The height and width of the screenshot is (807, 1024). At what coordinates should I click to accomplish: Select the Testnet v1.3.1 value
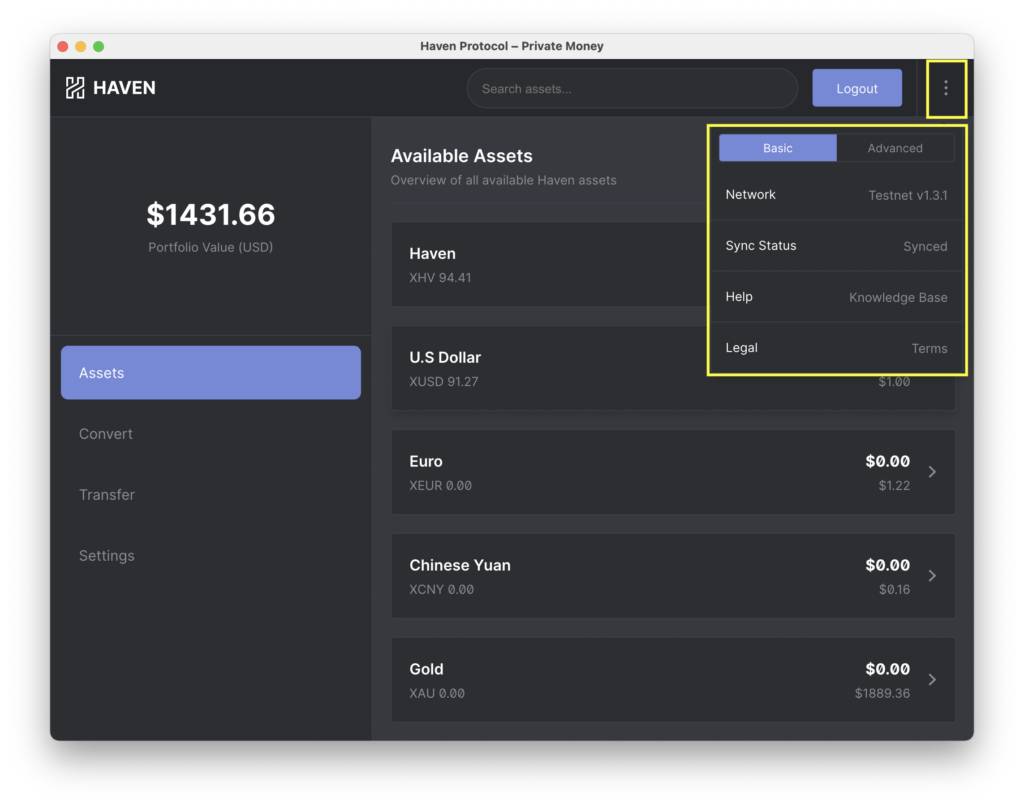[x=908, y=195]
